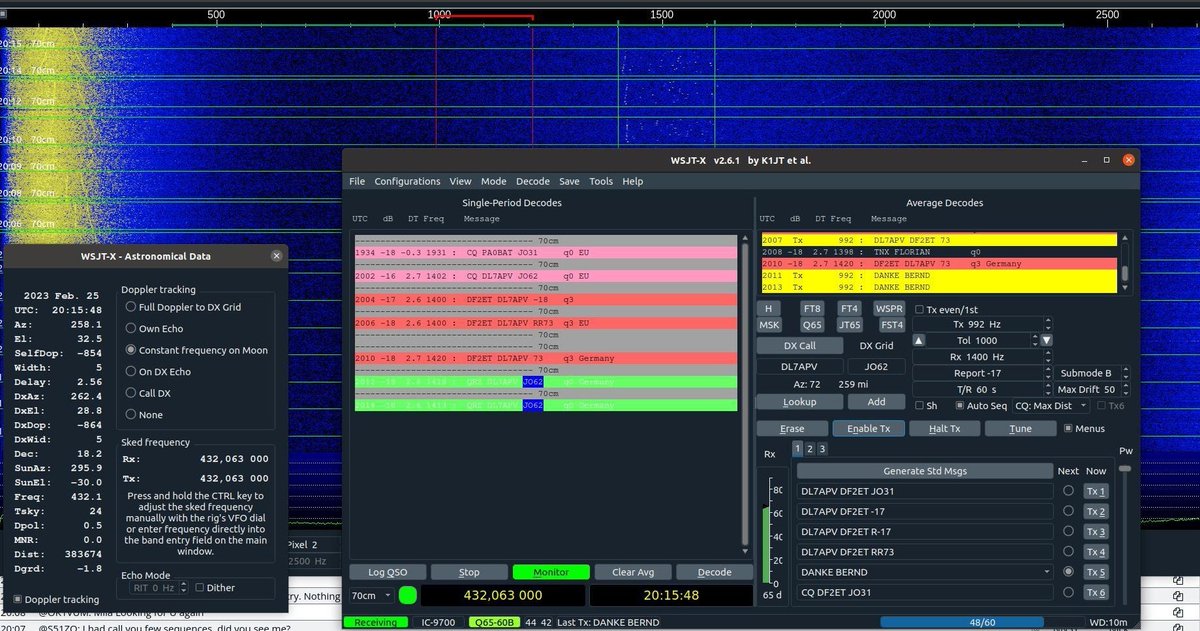Image resolution: width=1200 pixels, height=631 pixels.
Task: Click the Rx audio level meter
Action: click(x=768, y=530)
